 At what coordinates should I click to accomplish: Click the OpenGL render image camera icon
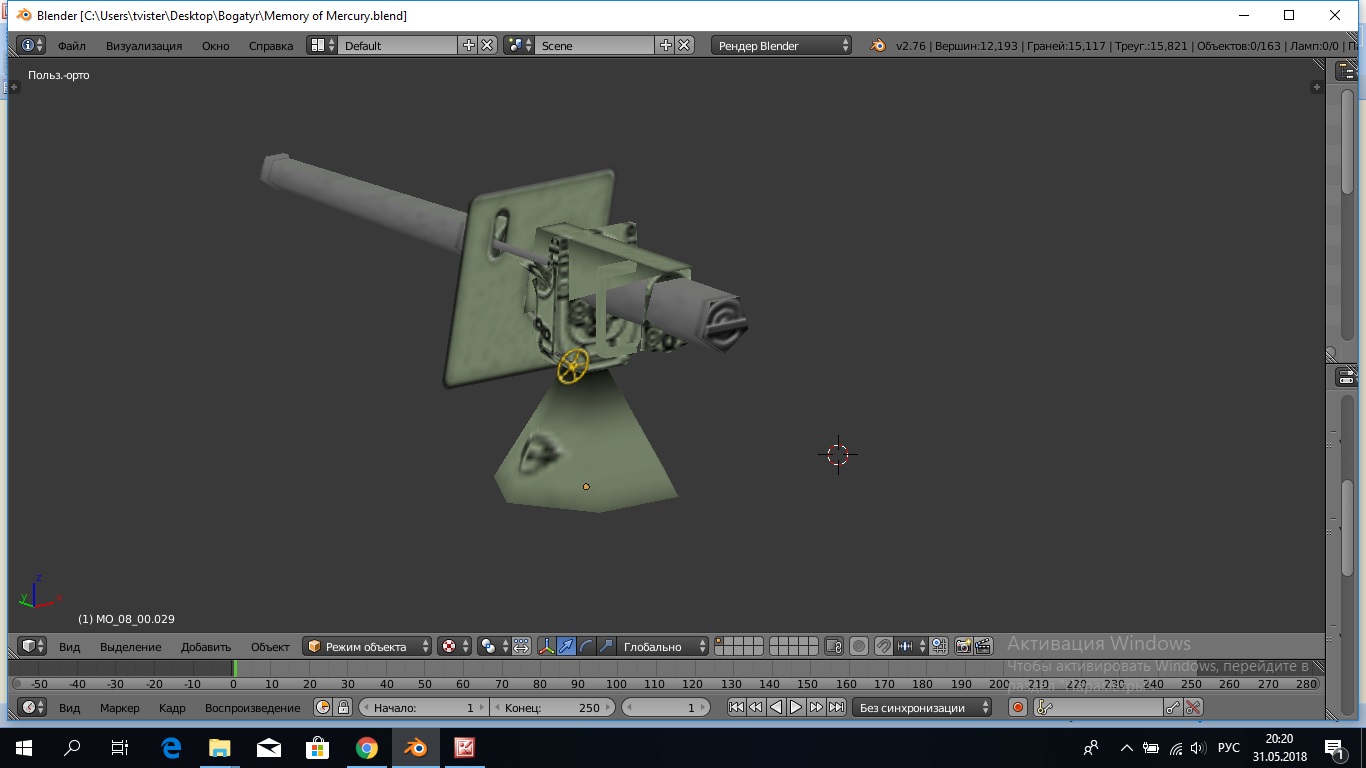[964, 647]
